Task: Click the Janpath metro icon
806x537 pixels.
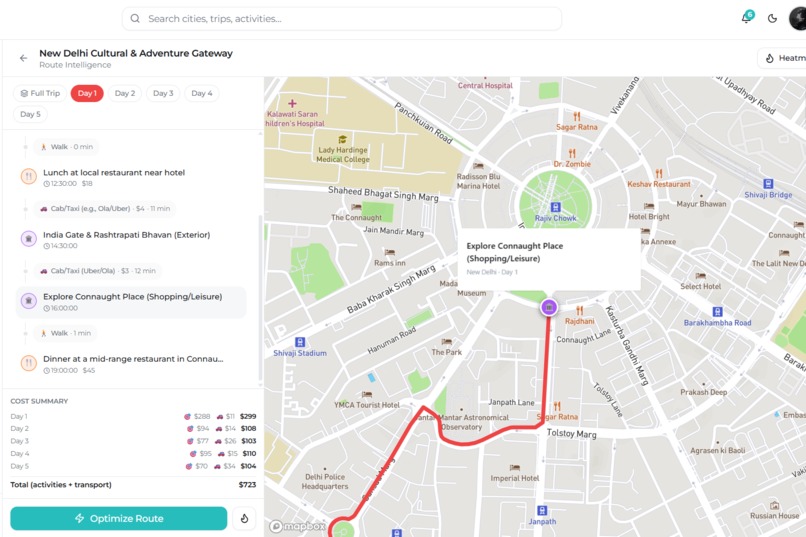Action: (542, 510)
